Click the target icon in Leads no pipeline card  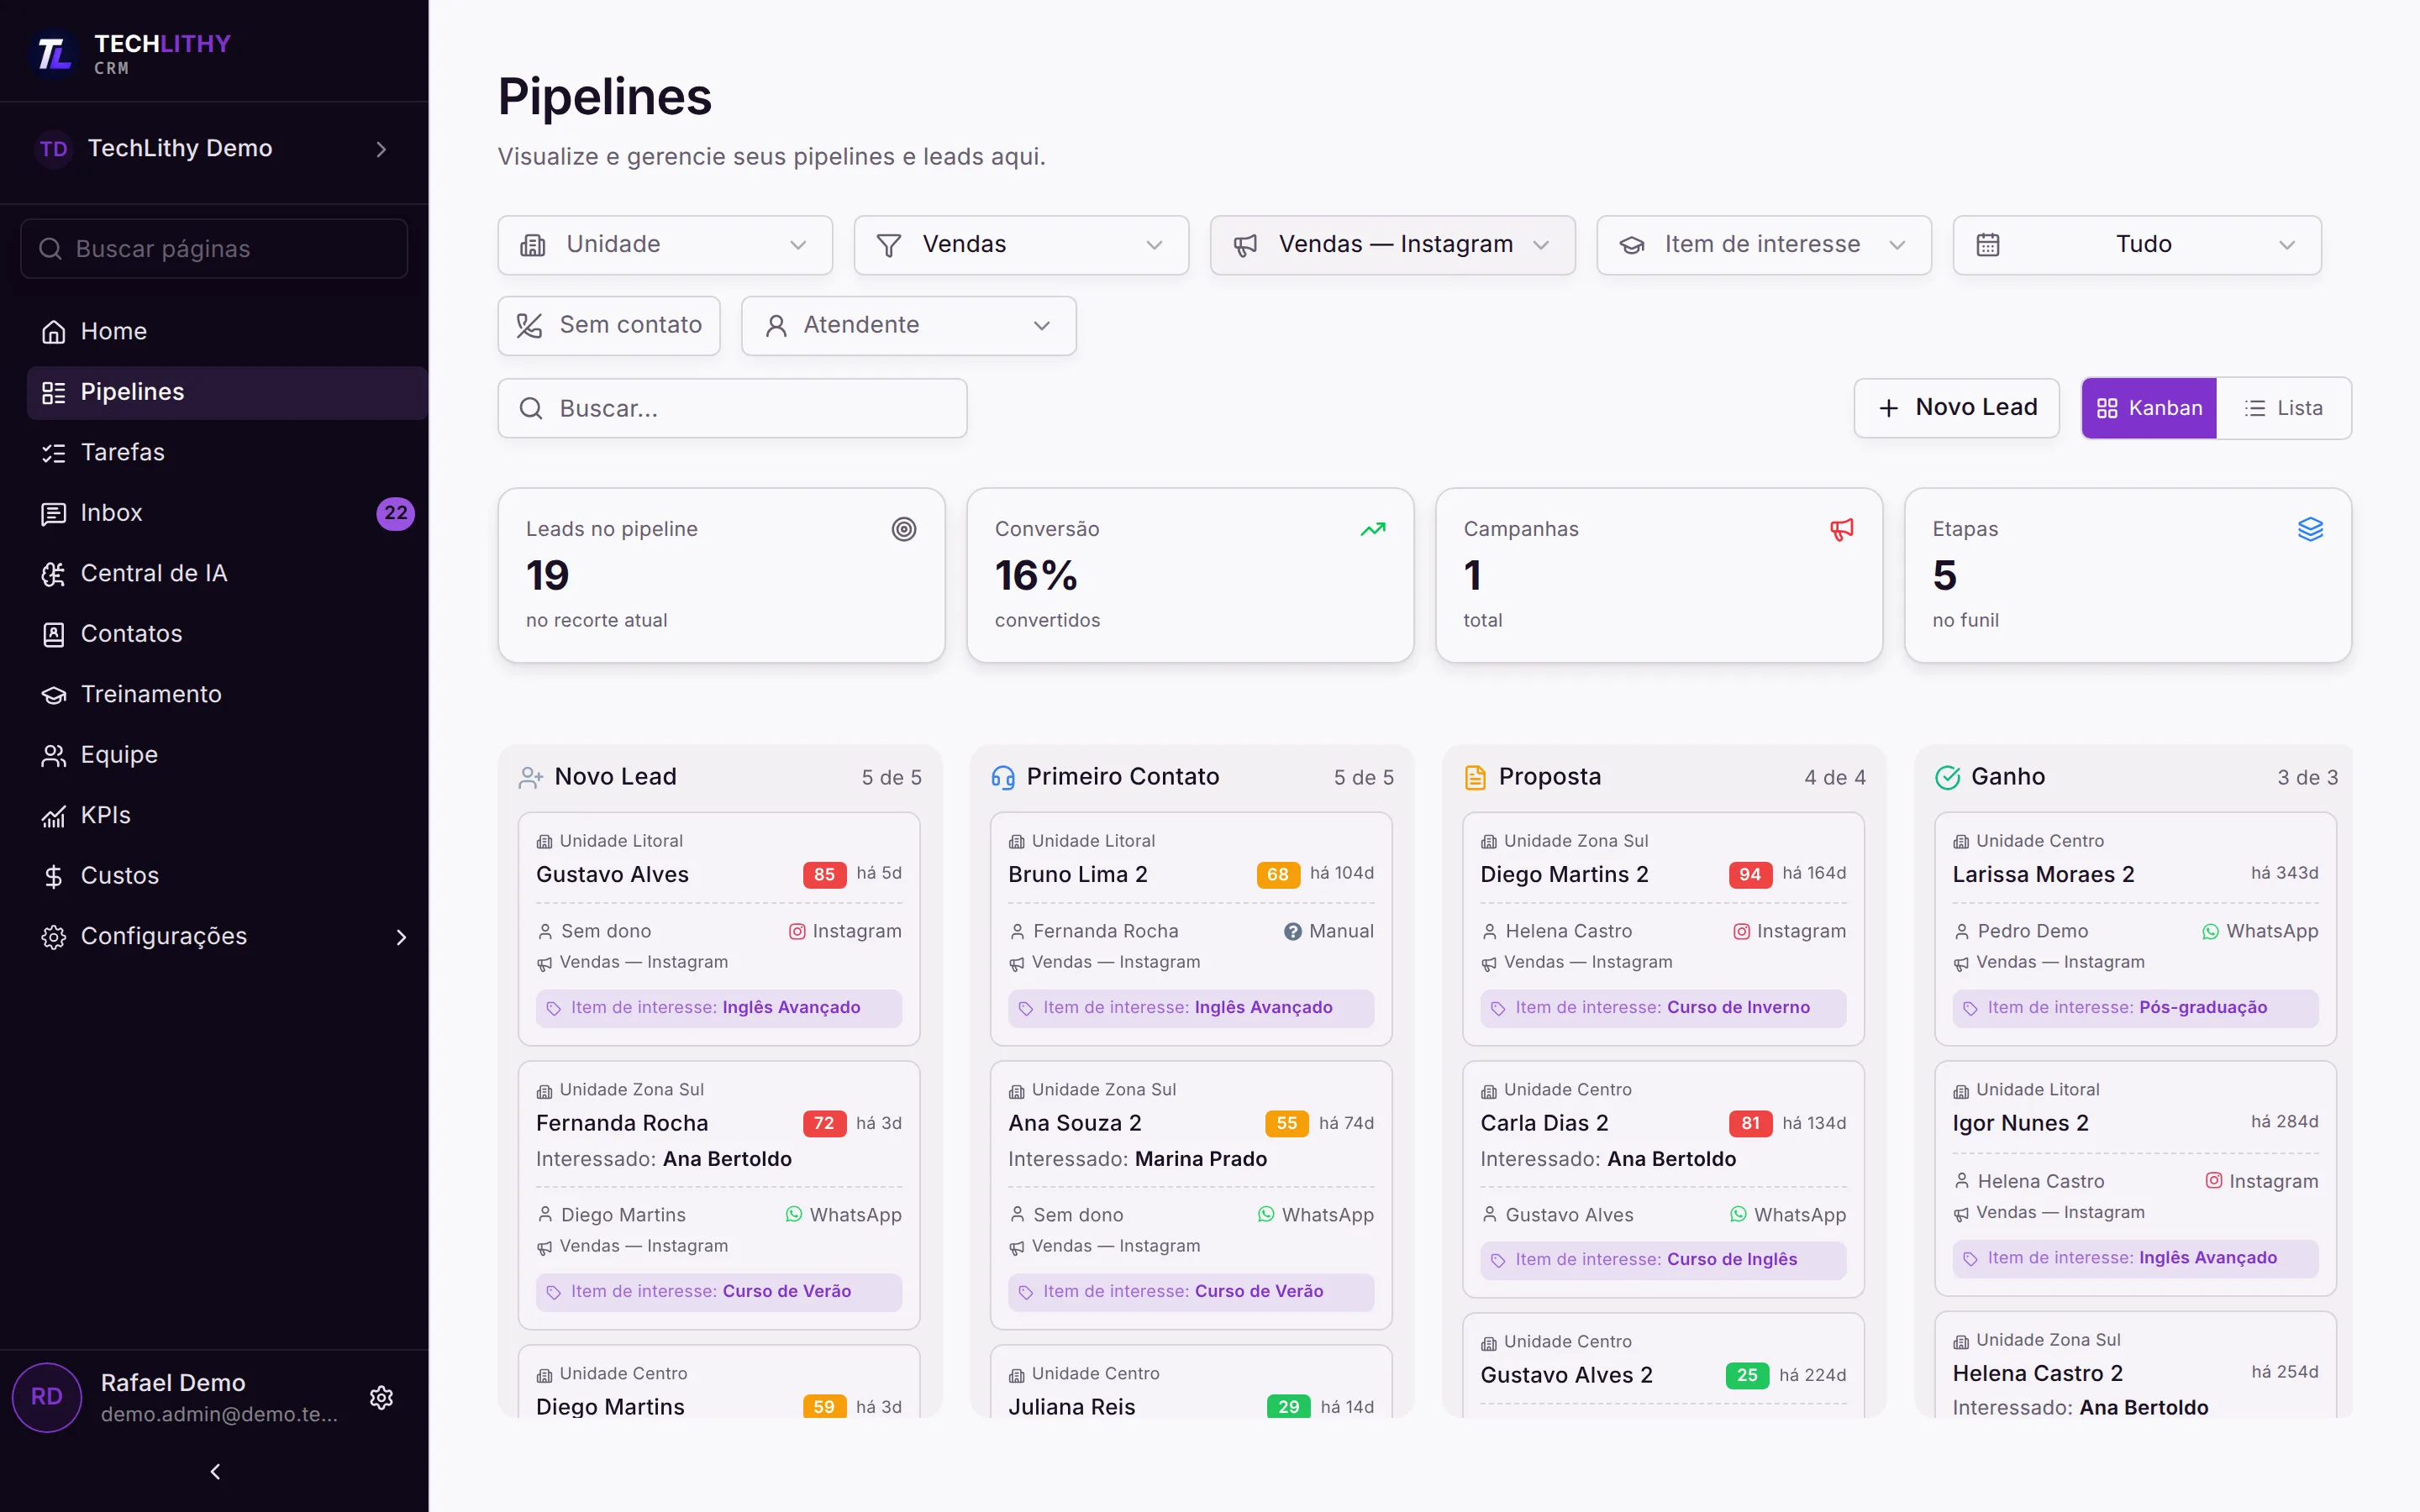click(x=903, y=529)
